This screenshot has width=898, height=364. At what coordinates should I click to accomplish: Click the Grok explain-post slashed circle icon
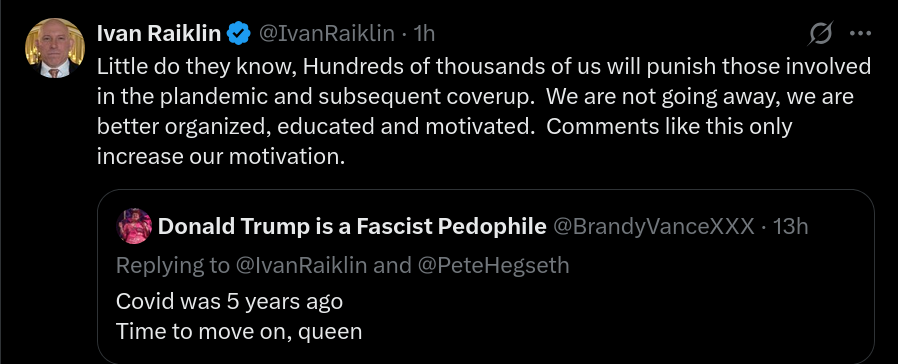[820, 34]
